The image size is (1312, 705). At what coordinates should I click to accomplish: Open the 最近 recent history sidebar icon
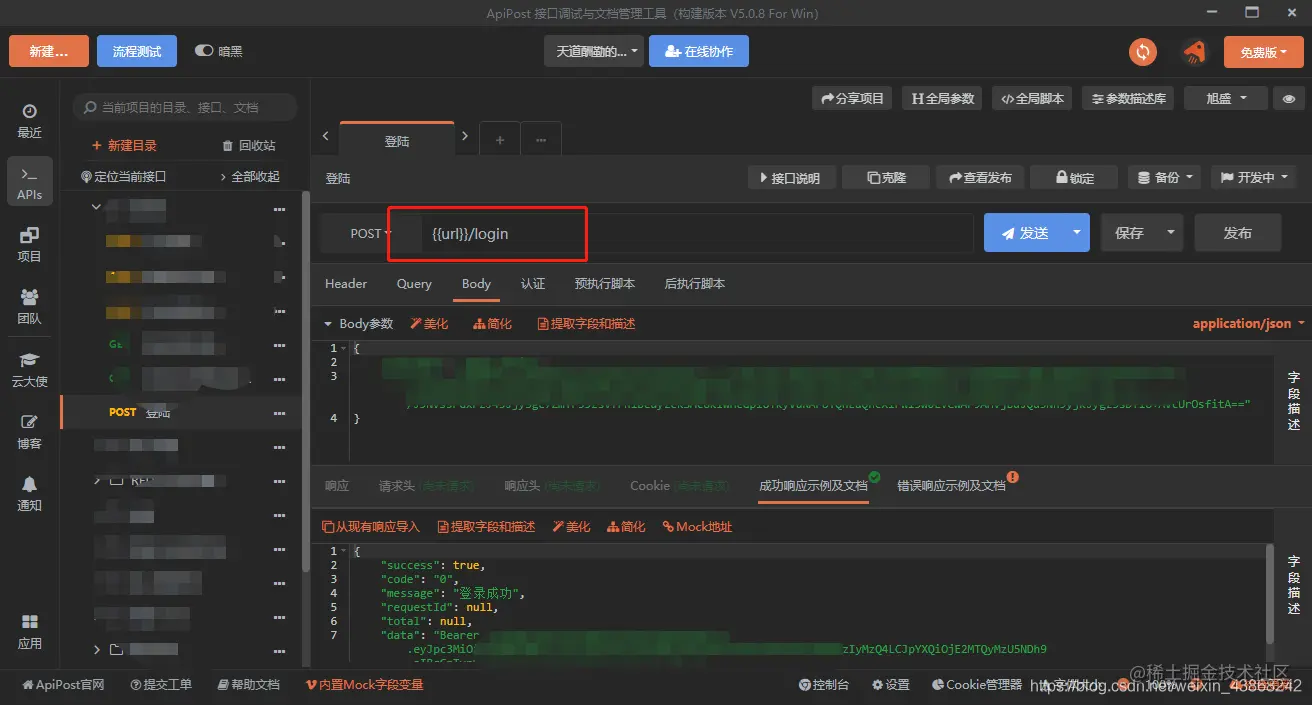29,120
